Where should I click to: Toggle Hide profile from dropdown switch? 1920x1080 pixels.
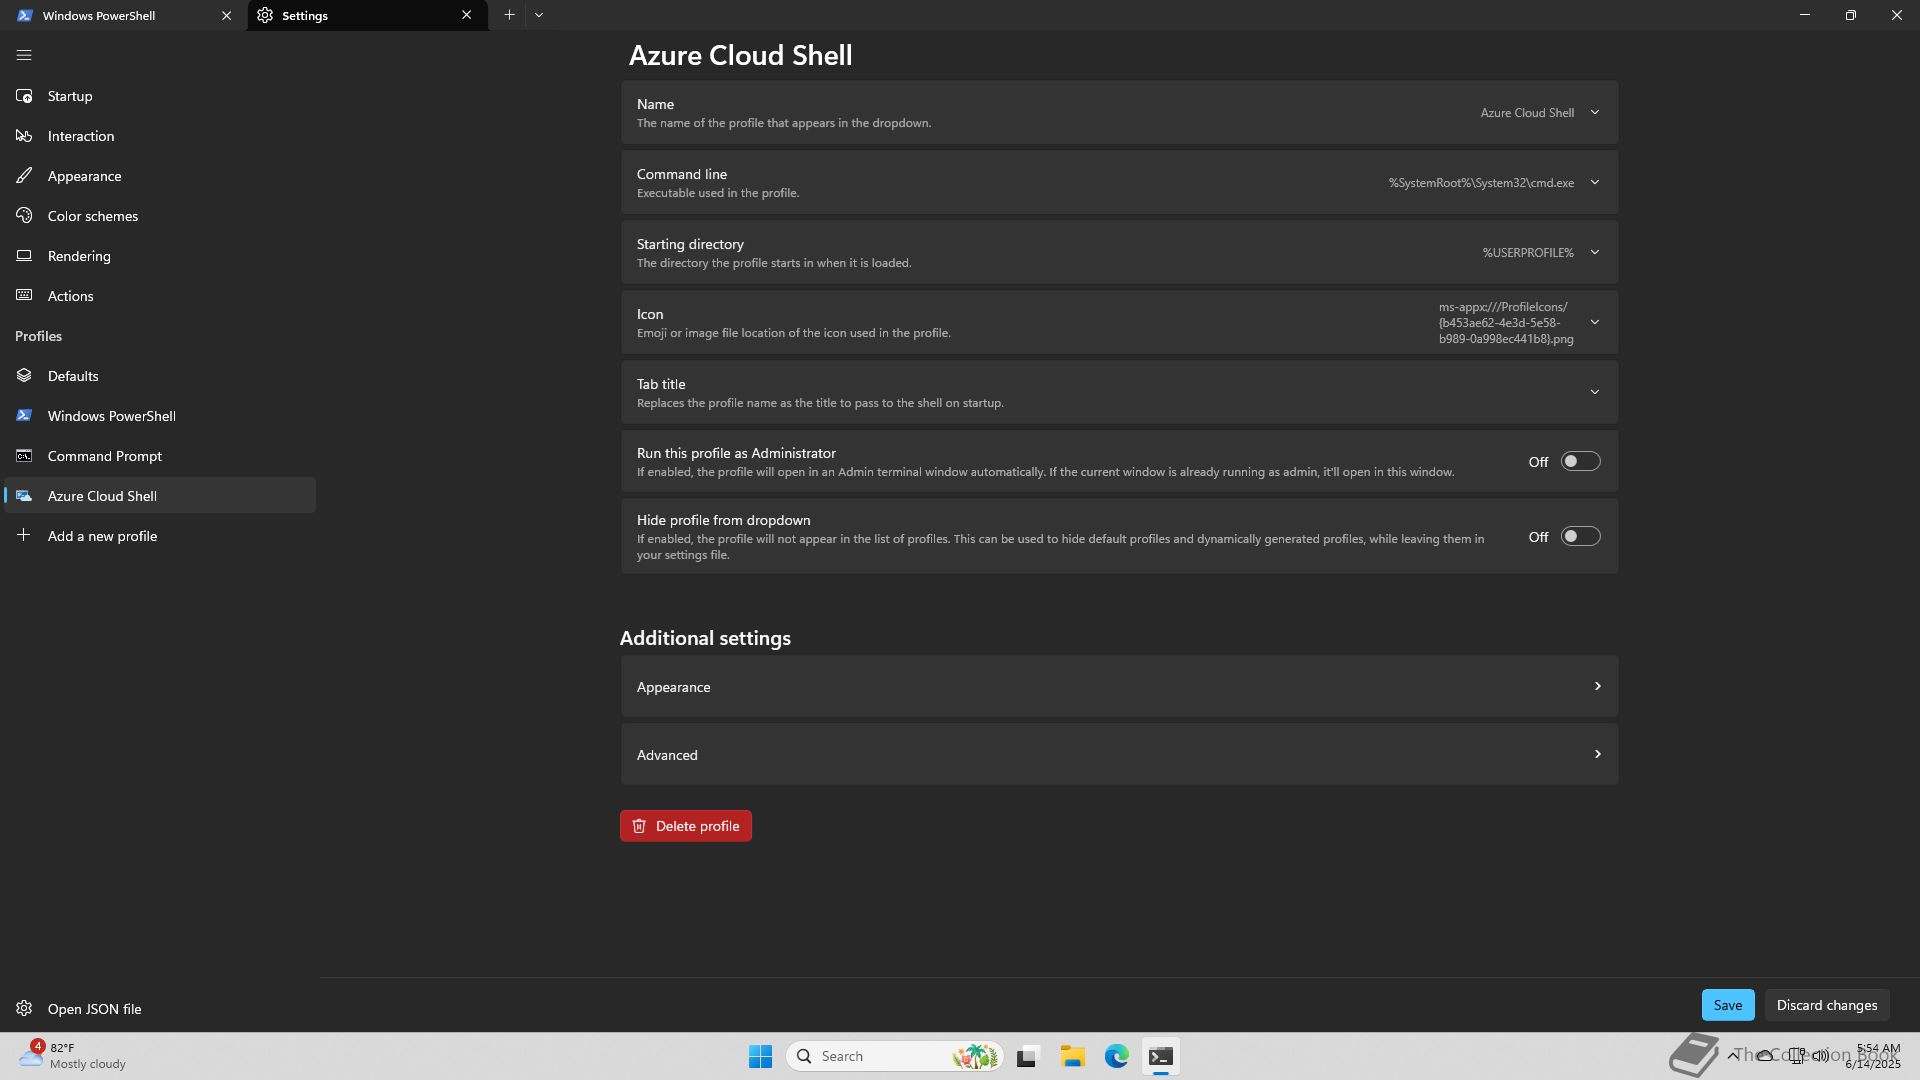coord(1580,537)
